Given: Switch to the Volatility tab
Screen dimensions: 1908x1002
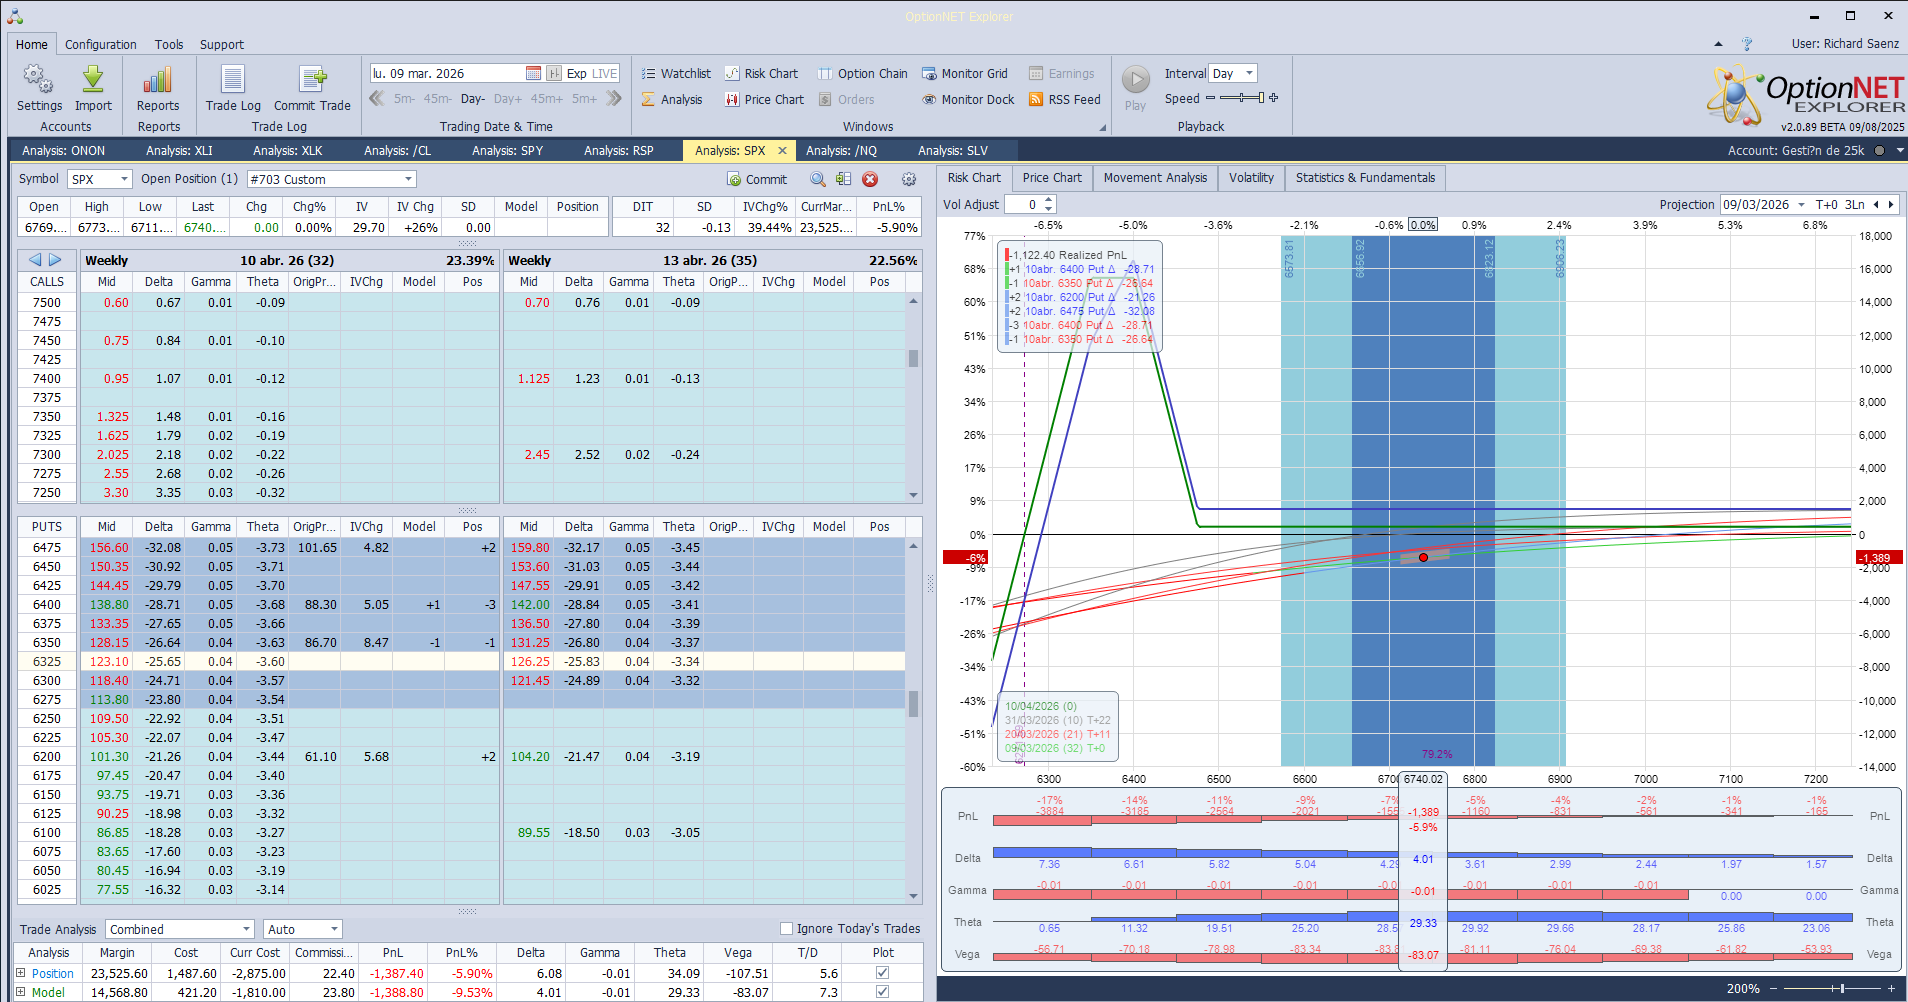Looking at the screenshot, I should (x=1251, y=178).
